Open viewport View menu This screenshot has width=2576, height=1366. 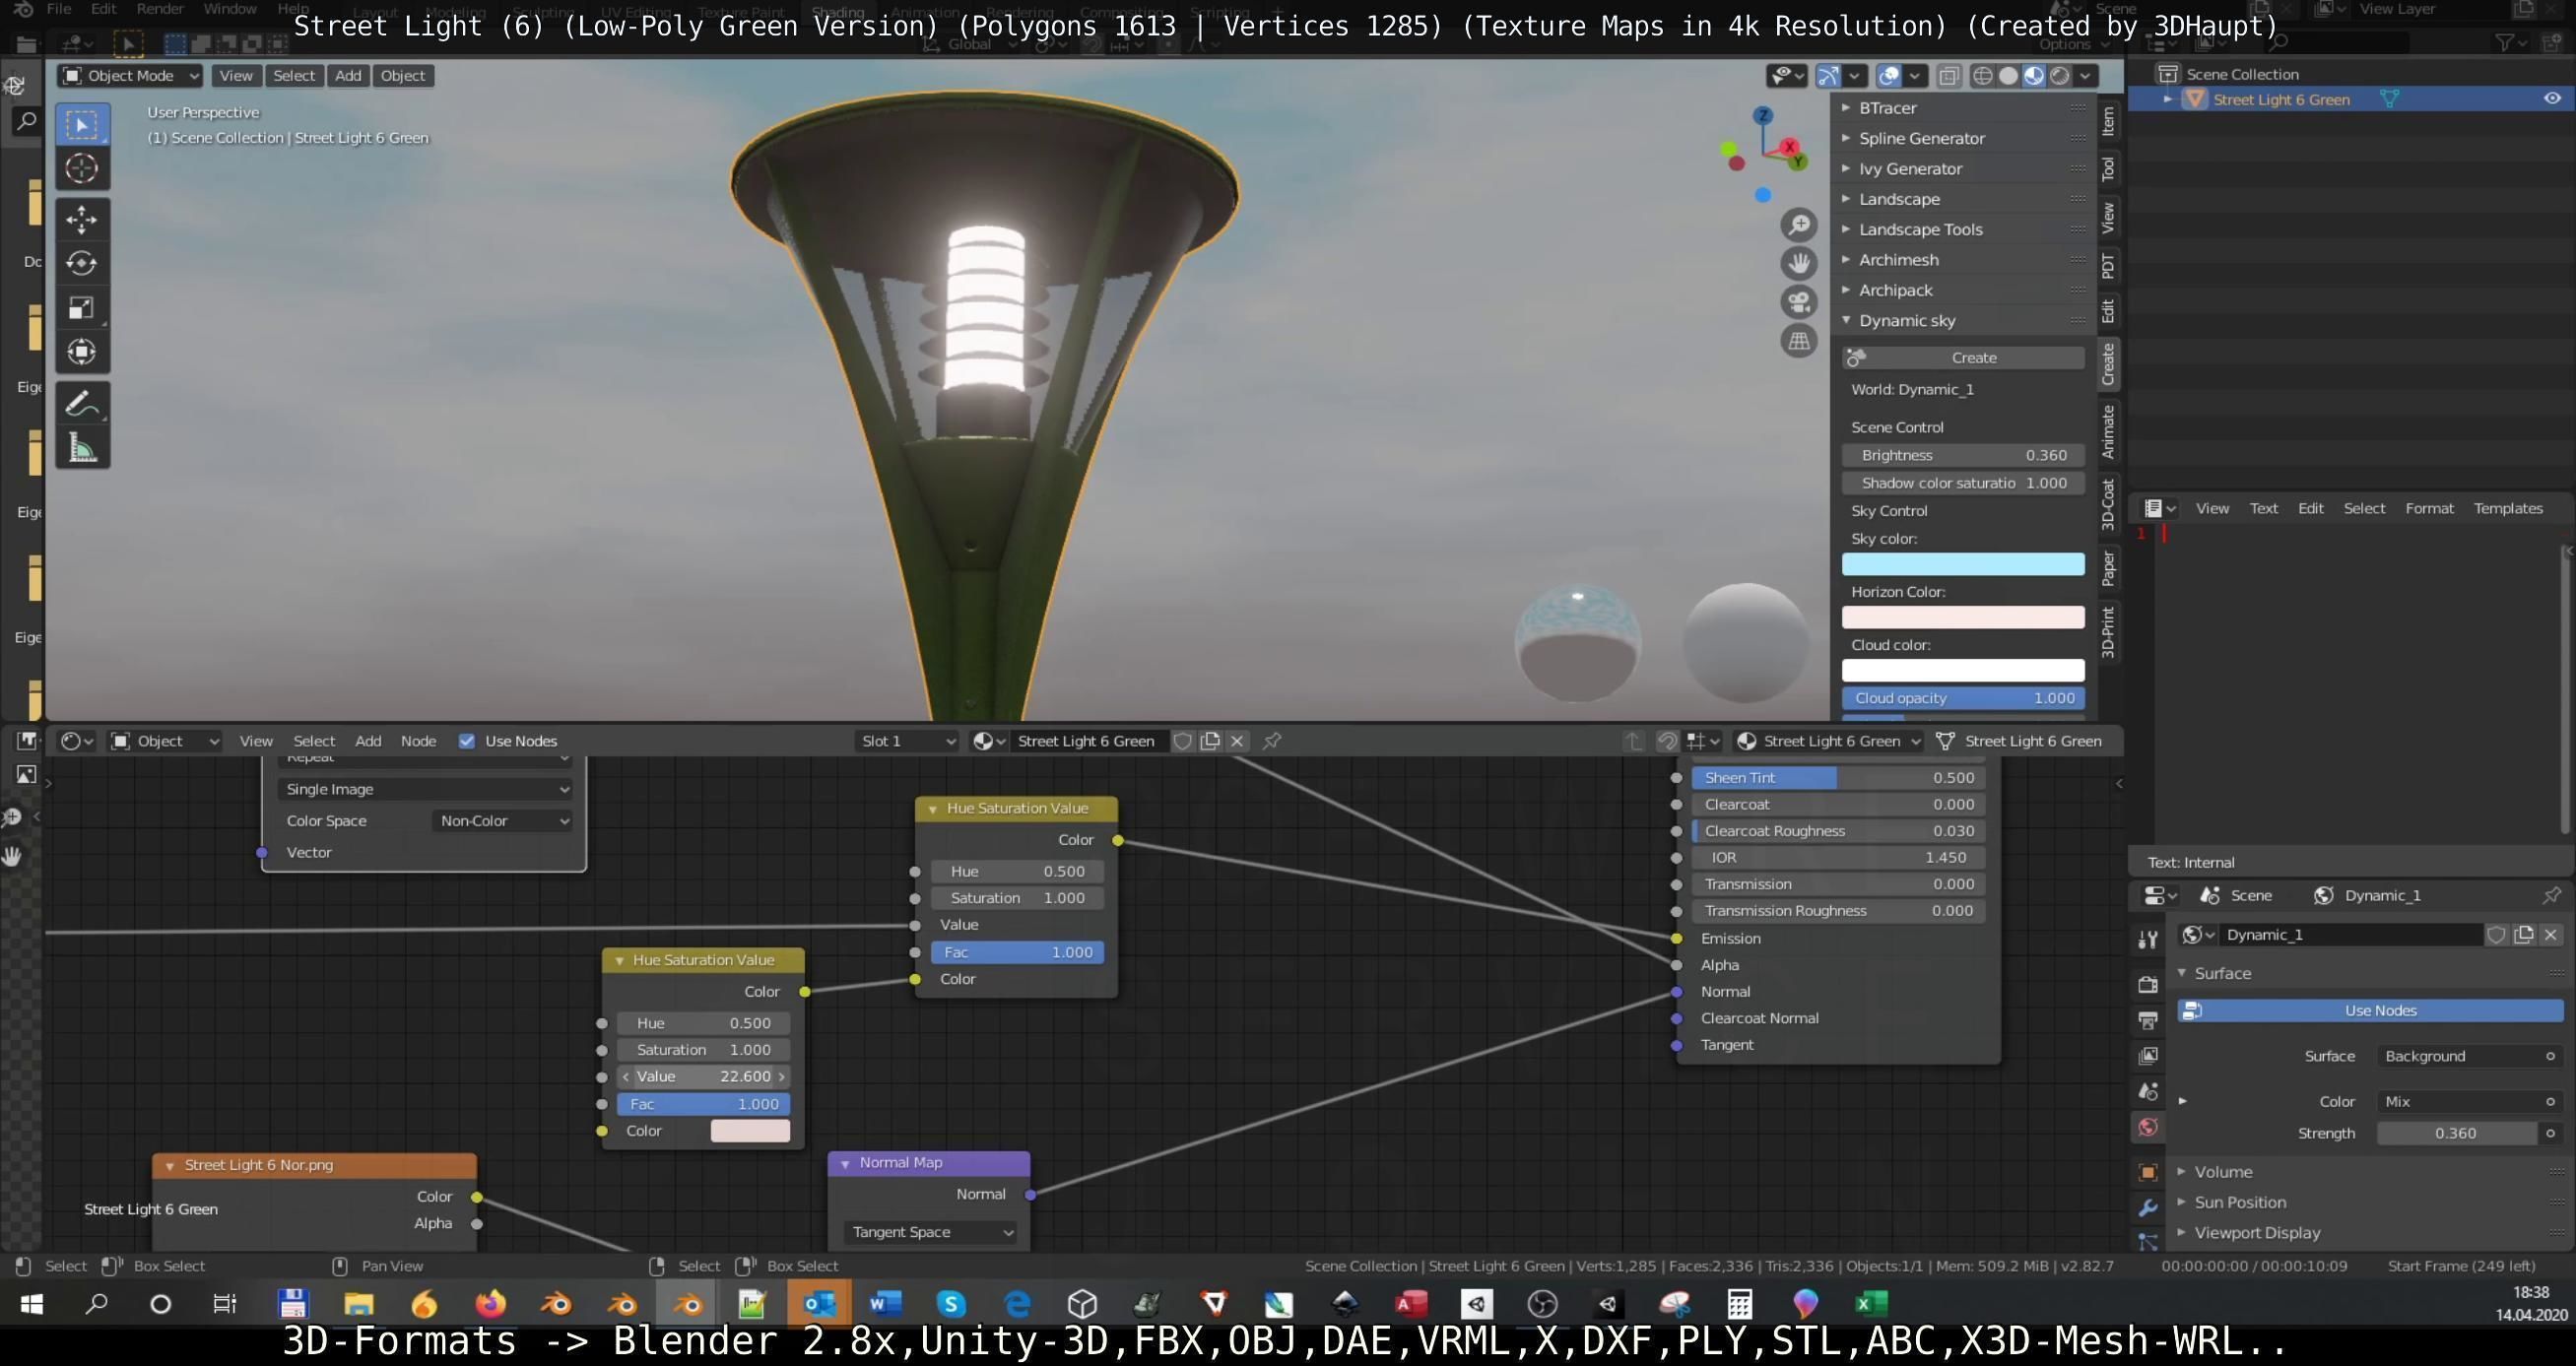click(x=236, y=76)
